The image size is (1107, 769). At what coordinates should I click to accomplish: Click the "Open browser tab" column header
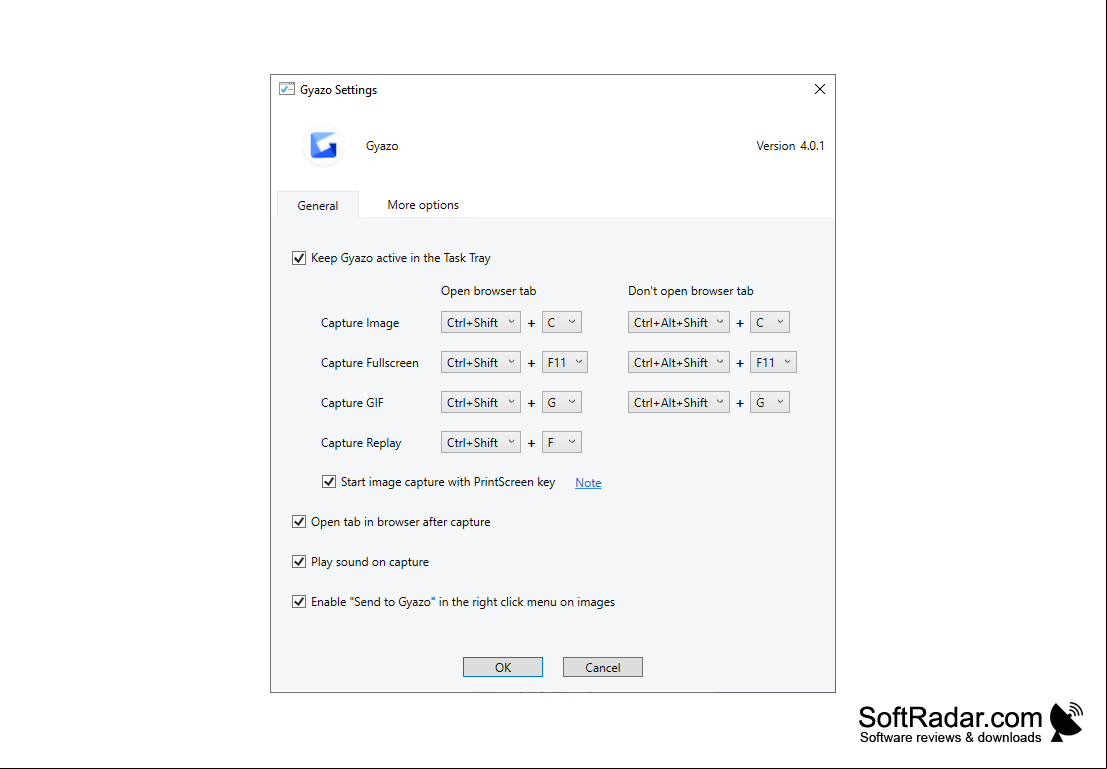click(x=489, y=291)
